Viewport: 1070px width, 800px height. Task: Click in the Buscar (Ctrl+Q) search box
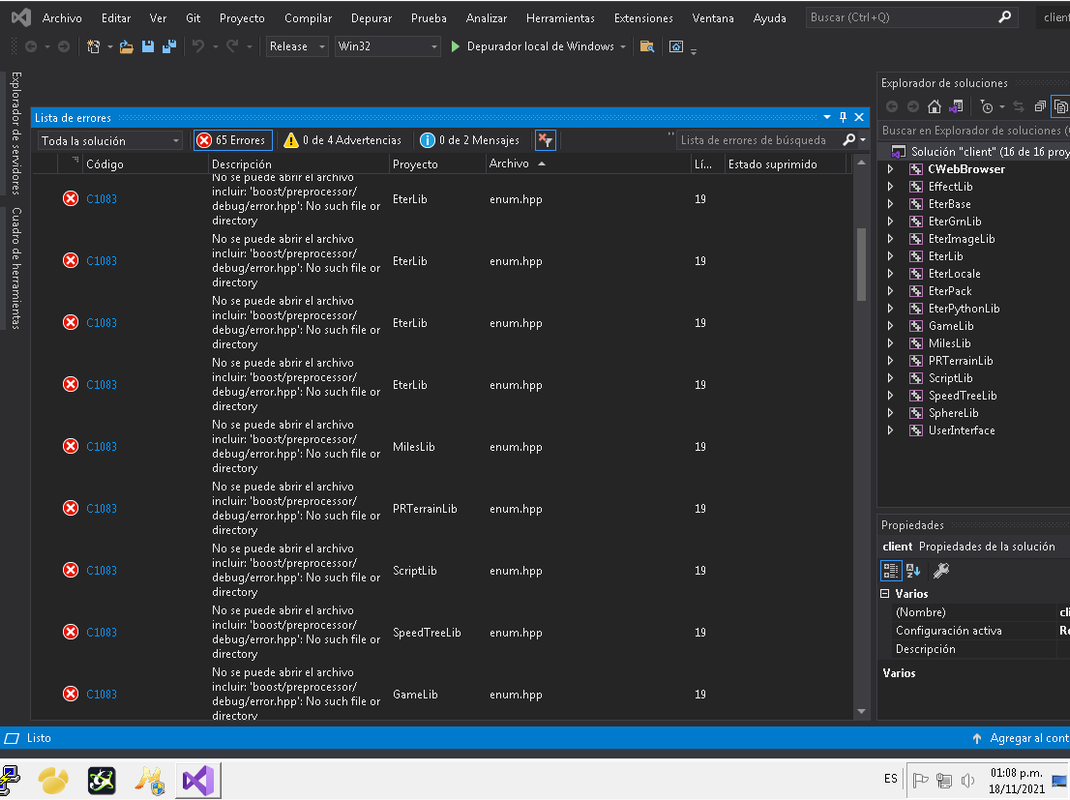pos(911,18)
